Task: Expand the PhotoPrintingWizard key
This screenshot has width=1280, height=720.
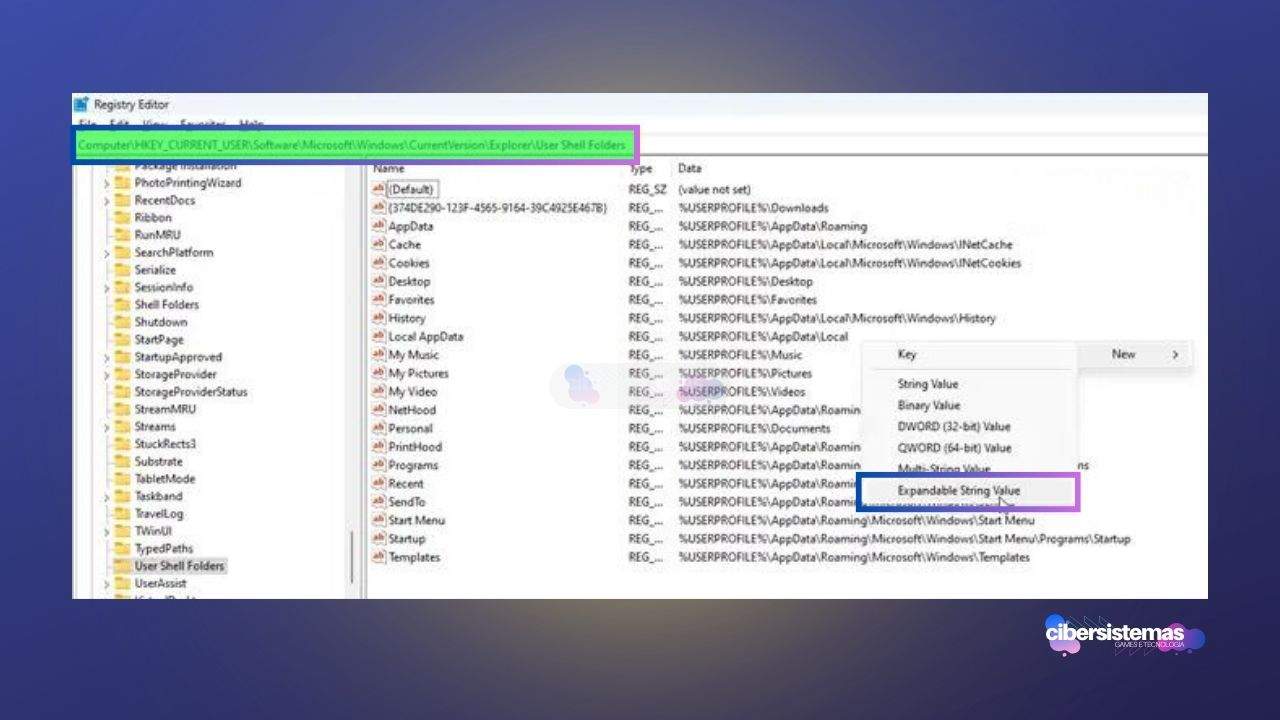Action: click(107, 183)
